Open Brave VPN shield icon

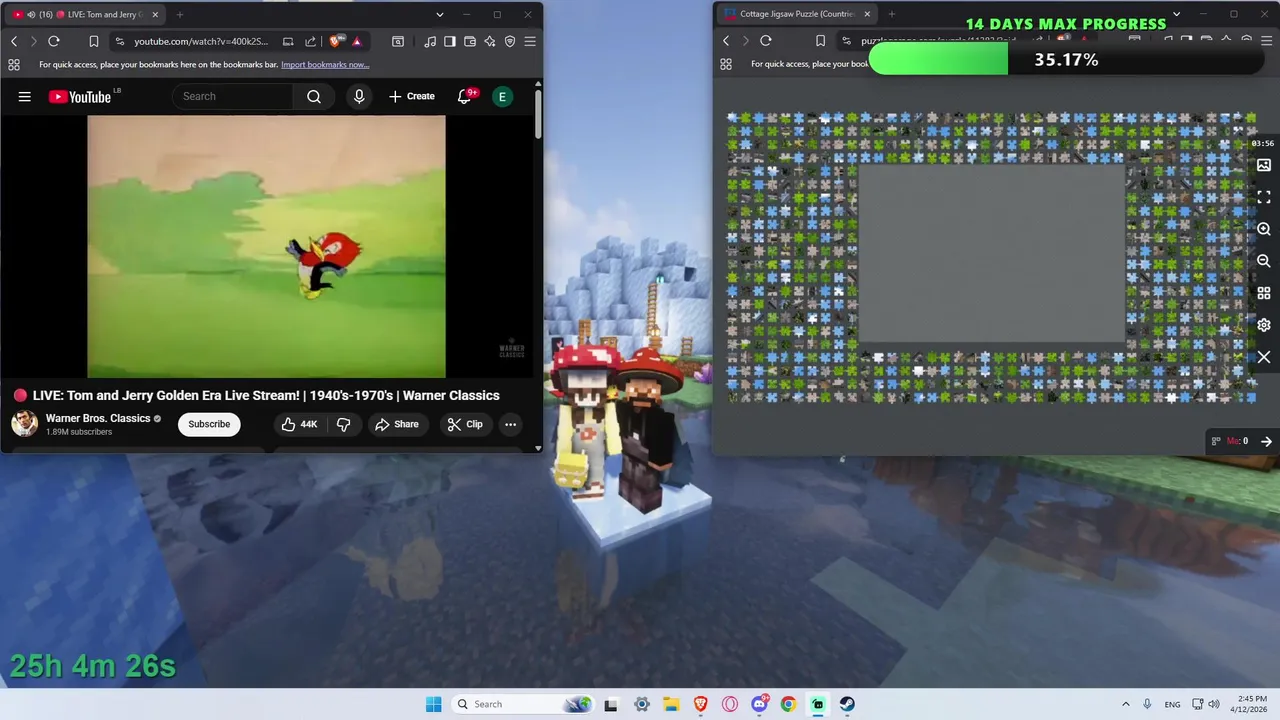(510, 41)
